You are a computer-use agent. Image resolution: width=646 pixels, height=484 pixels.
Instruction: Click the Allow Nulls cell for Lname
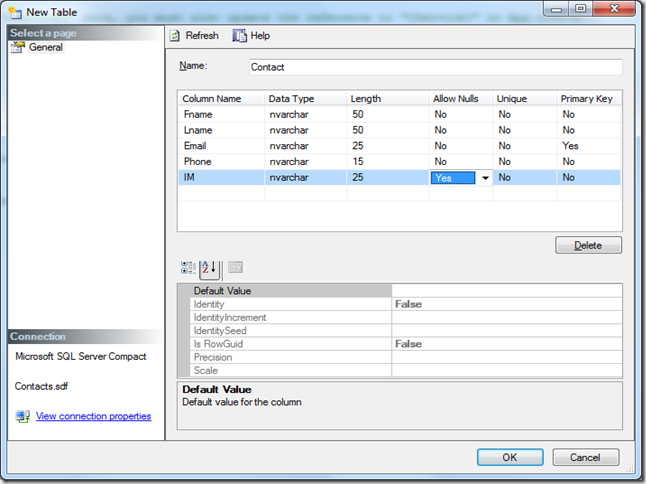(461, 130)
